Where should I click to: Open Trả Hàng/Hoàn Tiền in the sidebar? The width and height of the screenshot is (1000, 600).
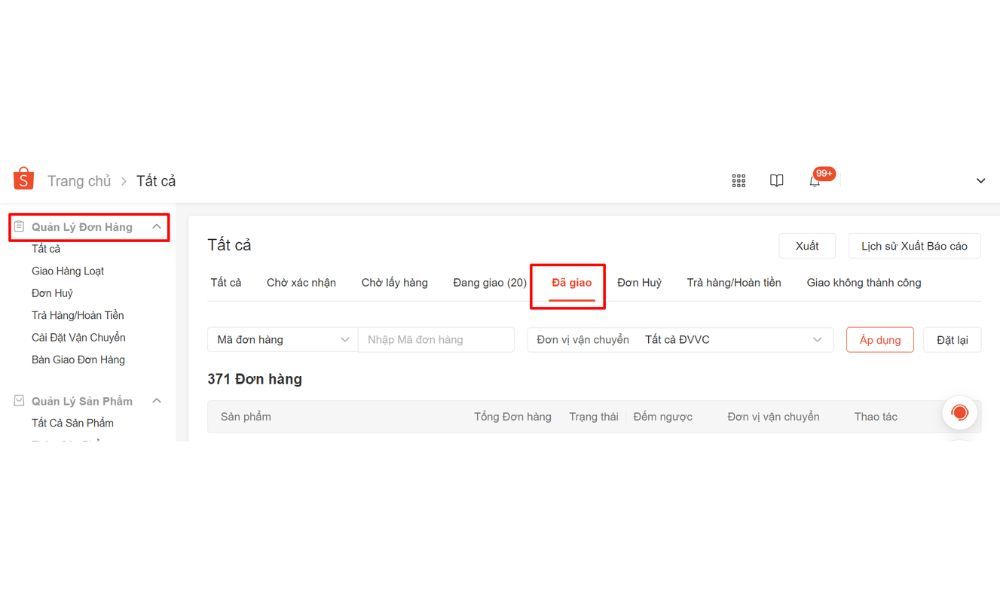pos(78,315)
